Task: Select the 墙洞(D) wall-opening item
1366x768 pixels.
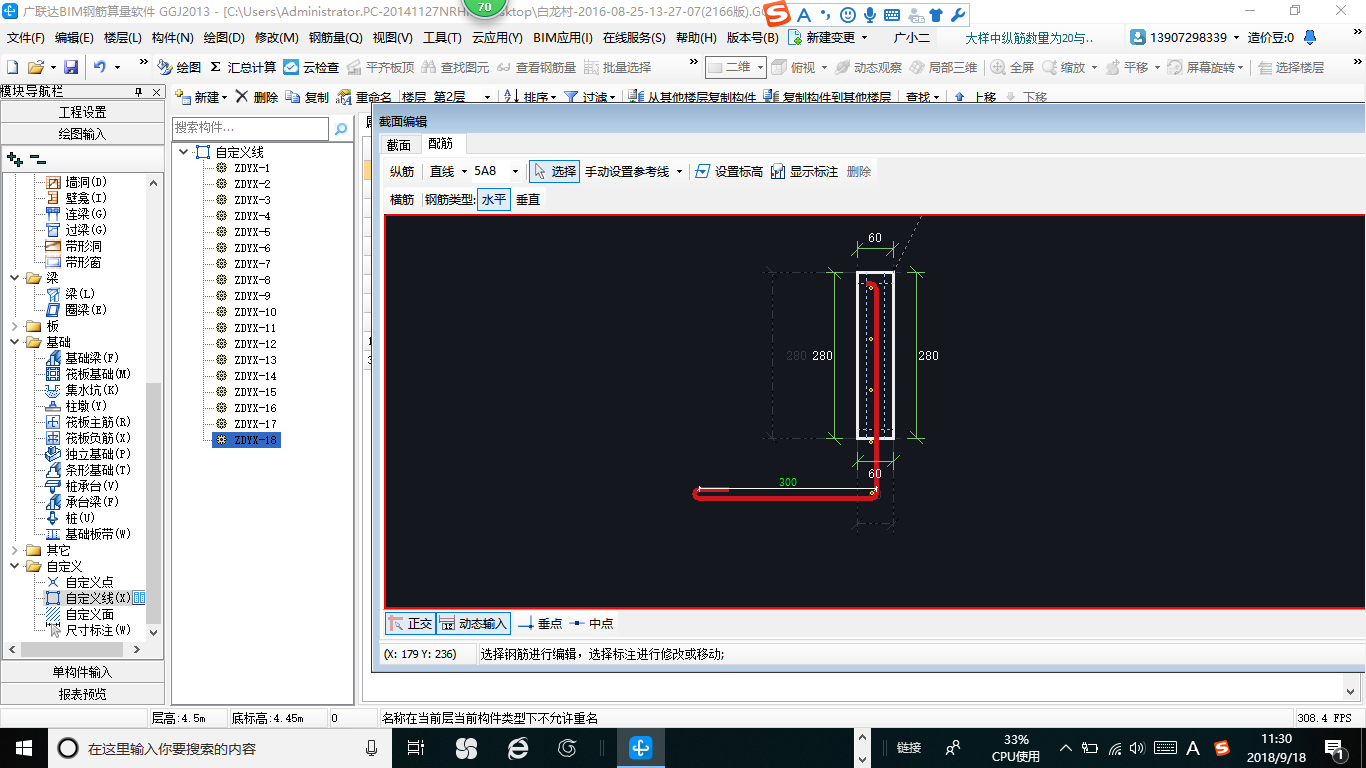Action: [85, 182]
